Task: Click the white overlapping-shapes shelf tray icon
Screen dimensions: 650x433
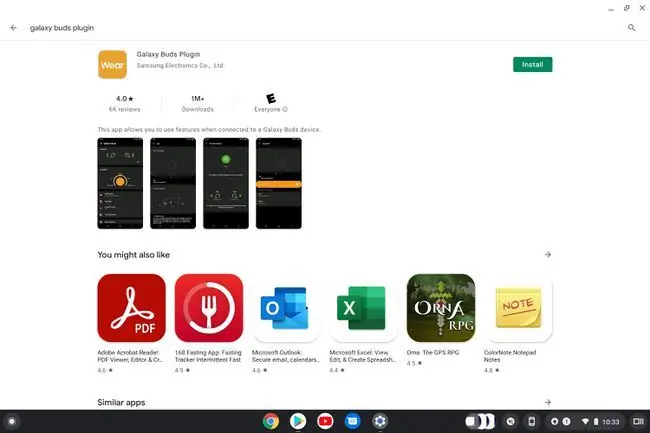Action: (x=480, y=421)
